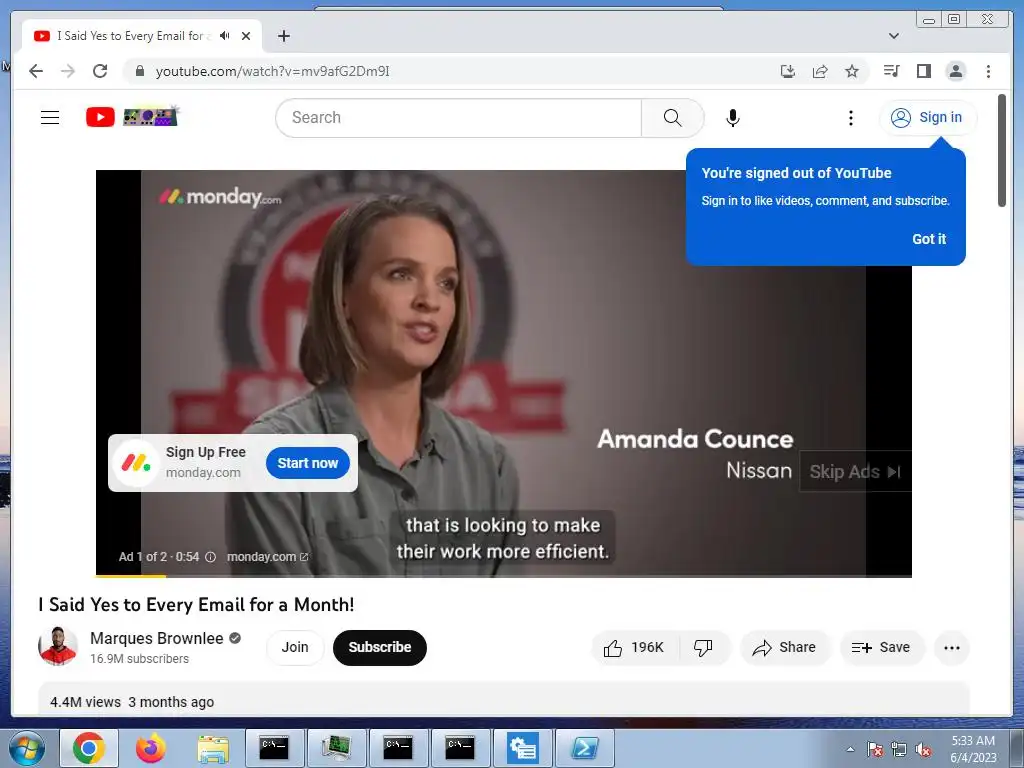Open the Windows Start menu
Screen dimensions: 1024x768
tap(27, 748)
